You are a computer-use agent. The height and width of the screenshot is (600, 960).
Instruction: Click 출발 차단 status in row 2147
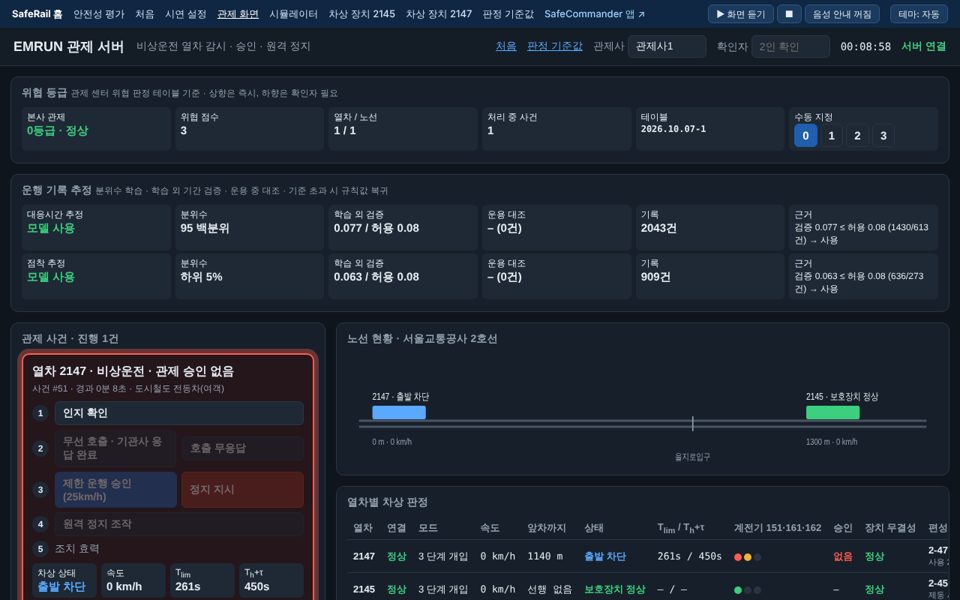[605, 556]
